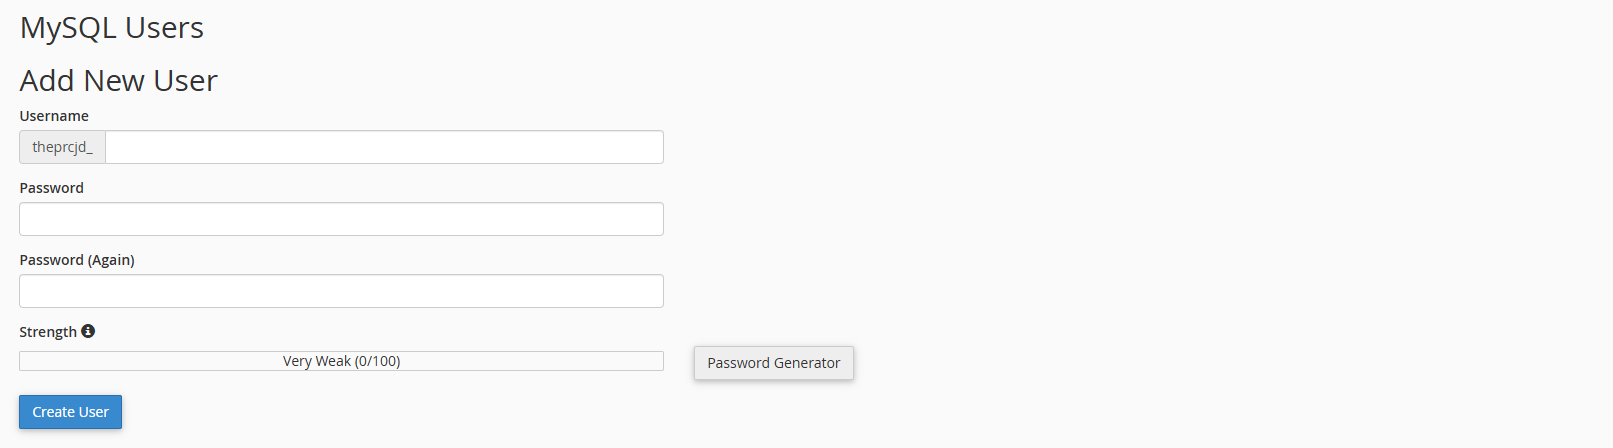Click the Password field label
Viewport: 1613px width, 448px height.
[x=52, y=188]
